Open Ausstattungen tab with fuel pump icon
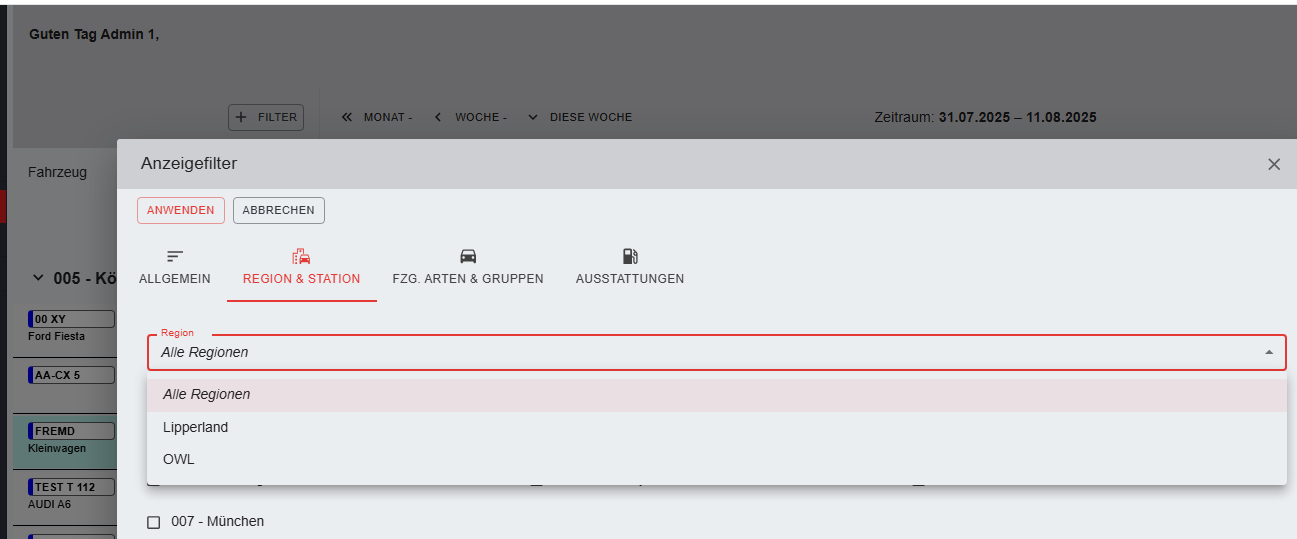This screenshot has height=539, width=1297. (x=629, y=267)
